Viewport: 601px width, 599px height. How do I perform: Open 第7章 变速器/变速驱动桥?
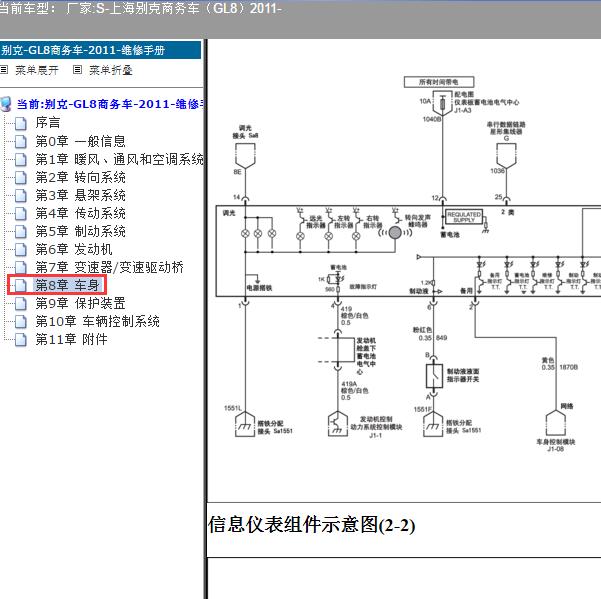pyautogui.click(x=110, y=267)
